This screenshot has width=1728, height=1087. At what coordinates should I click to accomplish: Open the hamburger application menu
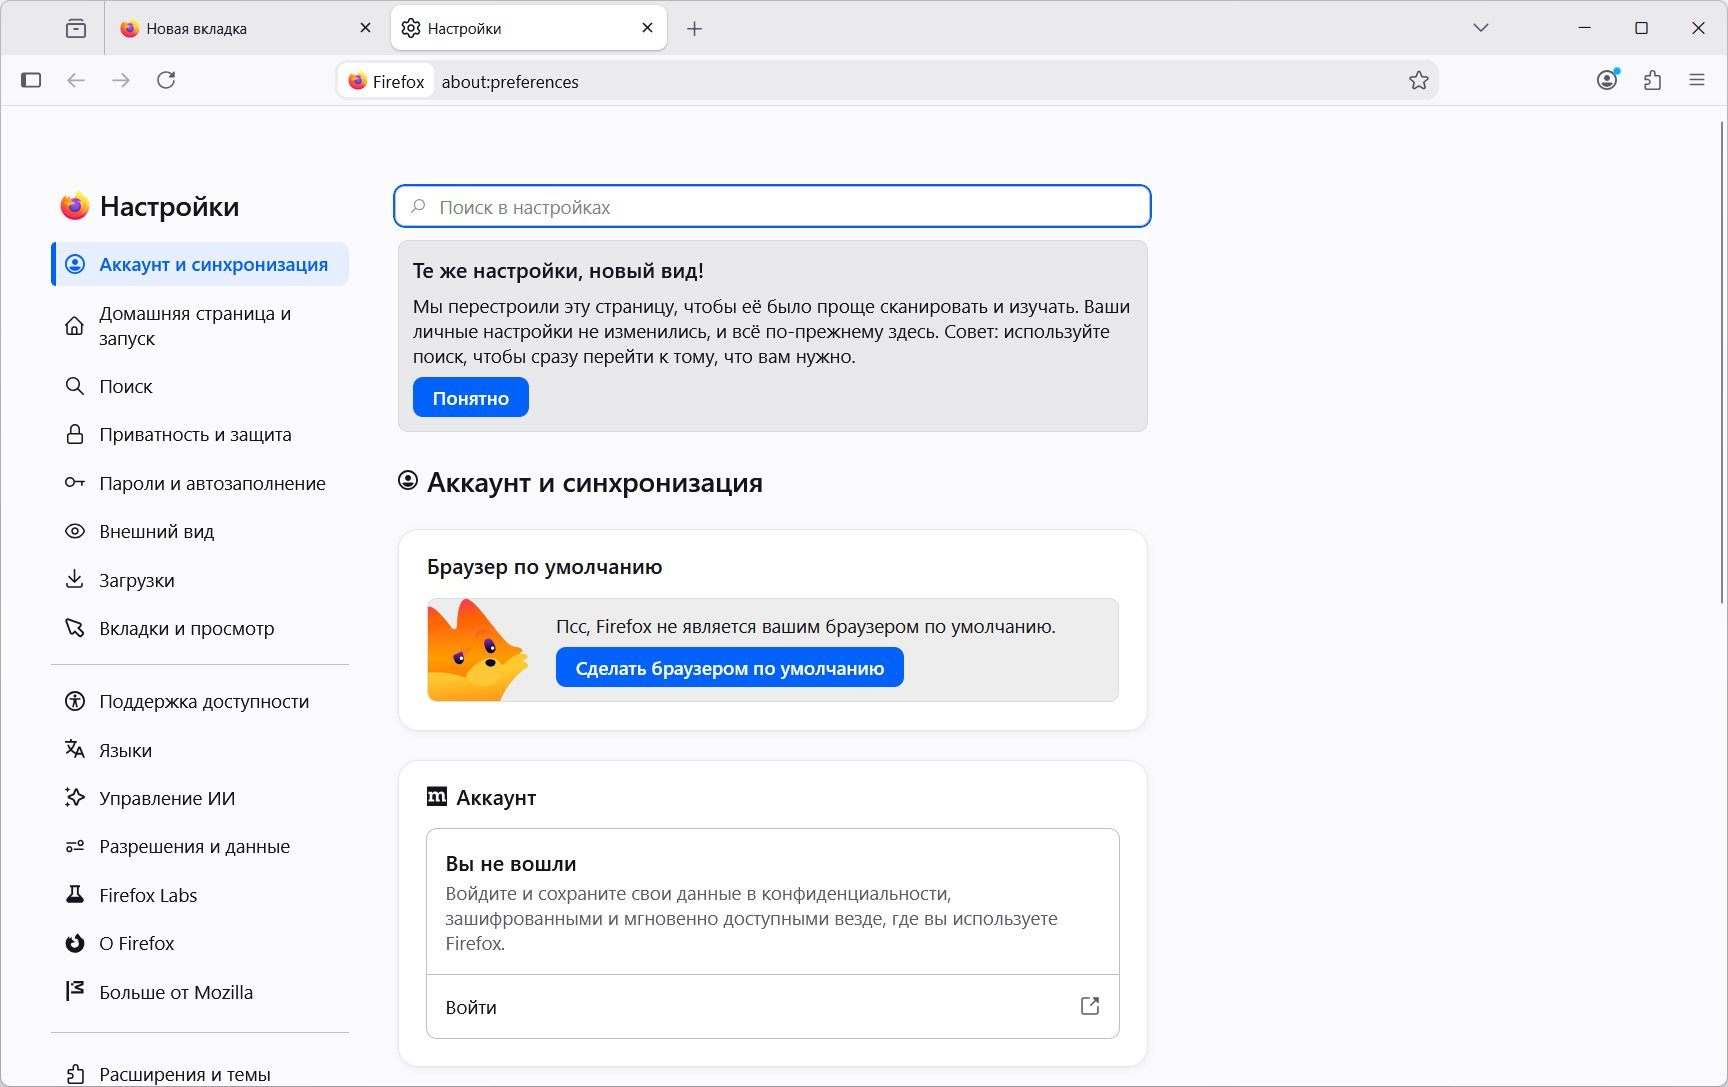(1697, 80)
